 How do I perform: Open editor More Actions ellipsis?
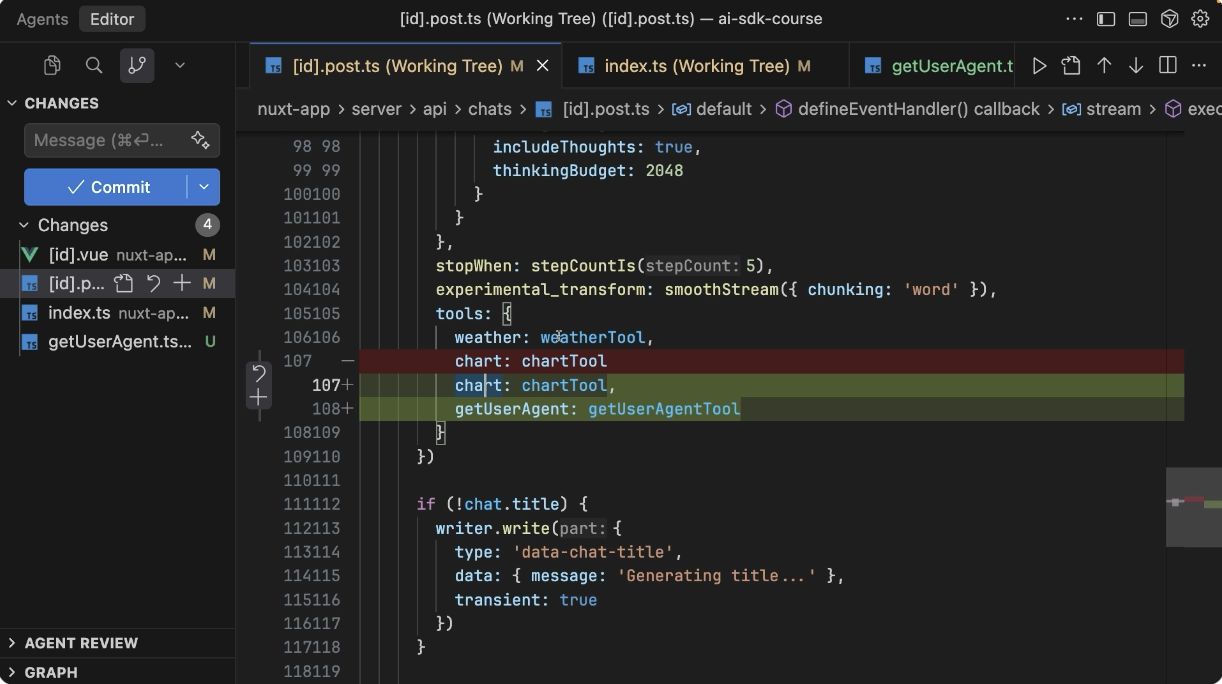(x=1199, y=66)
